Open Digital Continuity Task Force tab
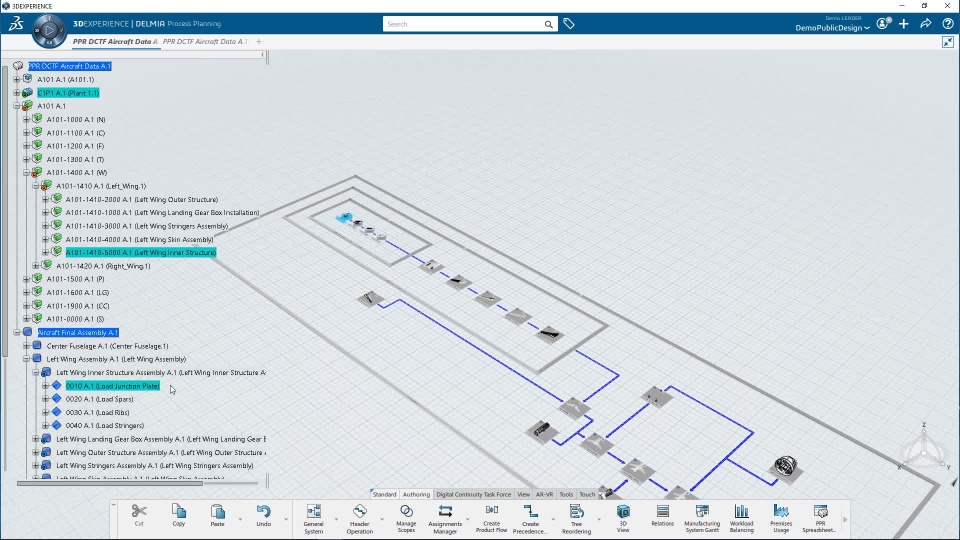This screenshot has height=540, width=960. (473, 494)
